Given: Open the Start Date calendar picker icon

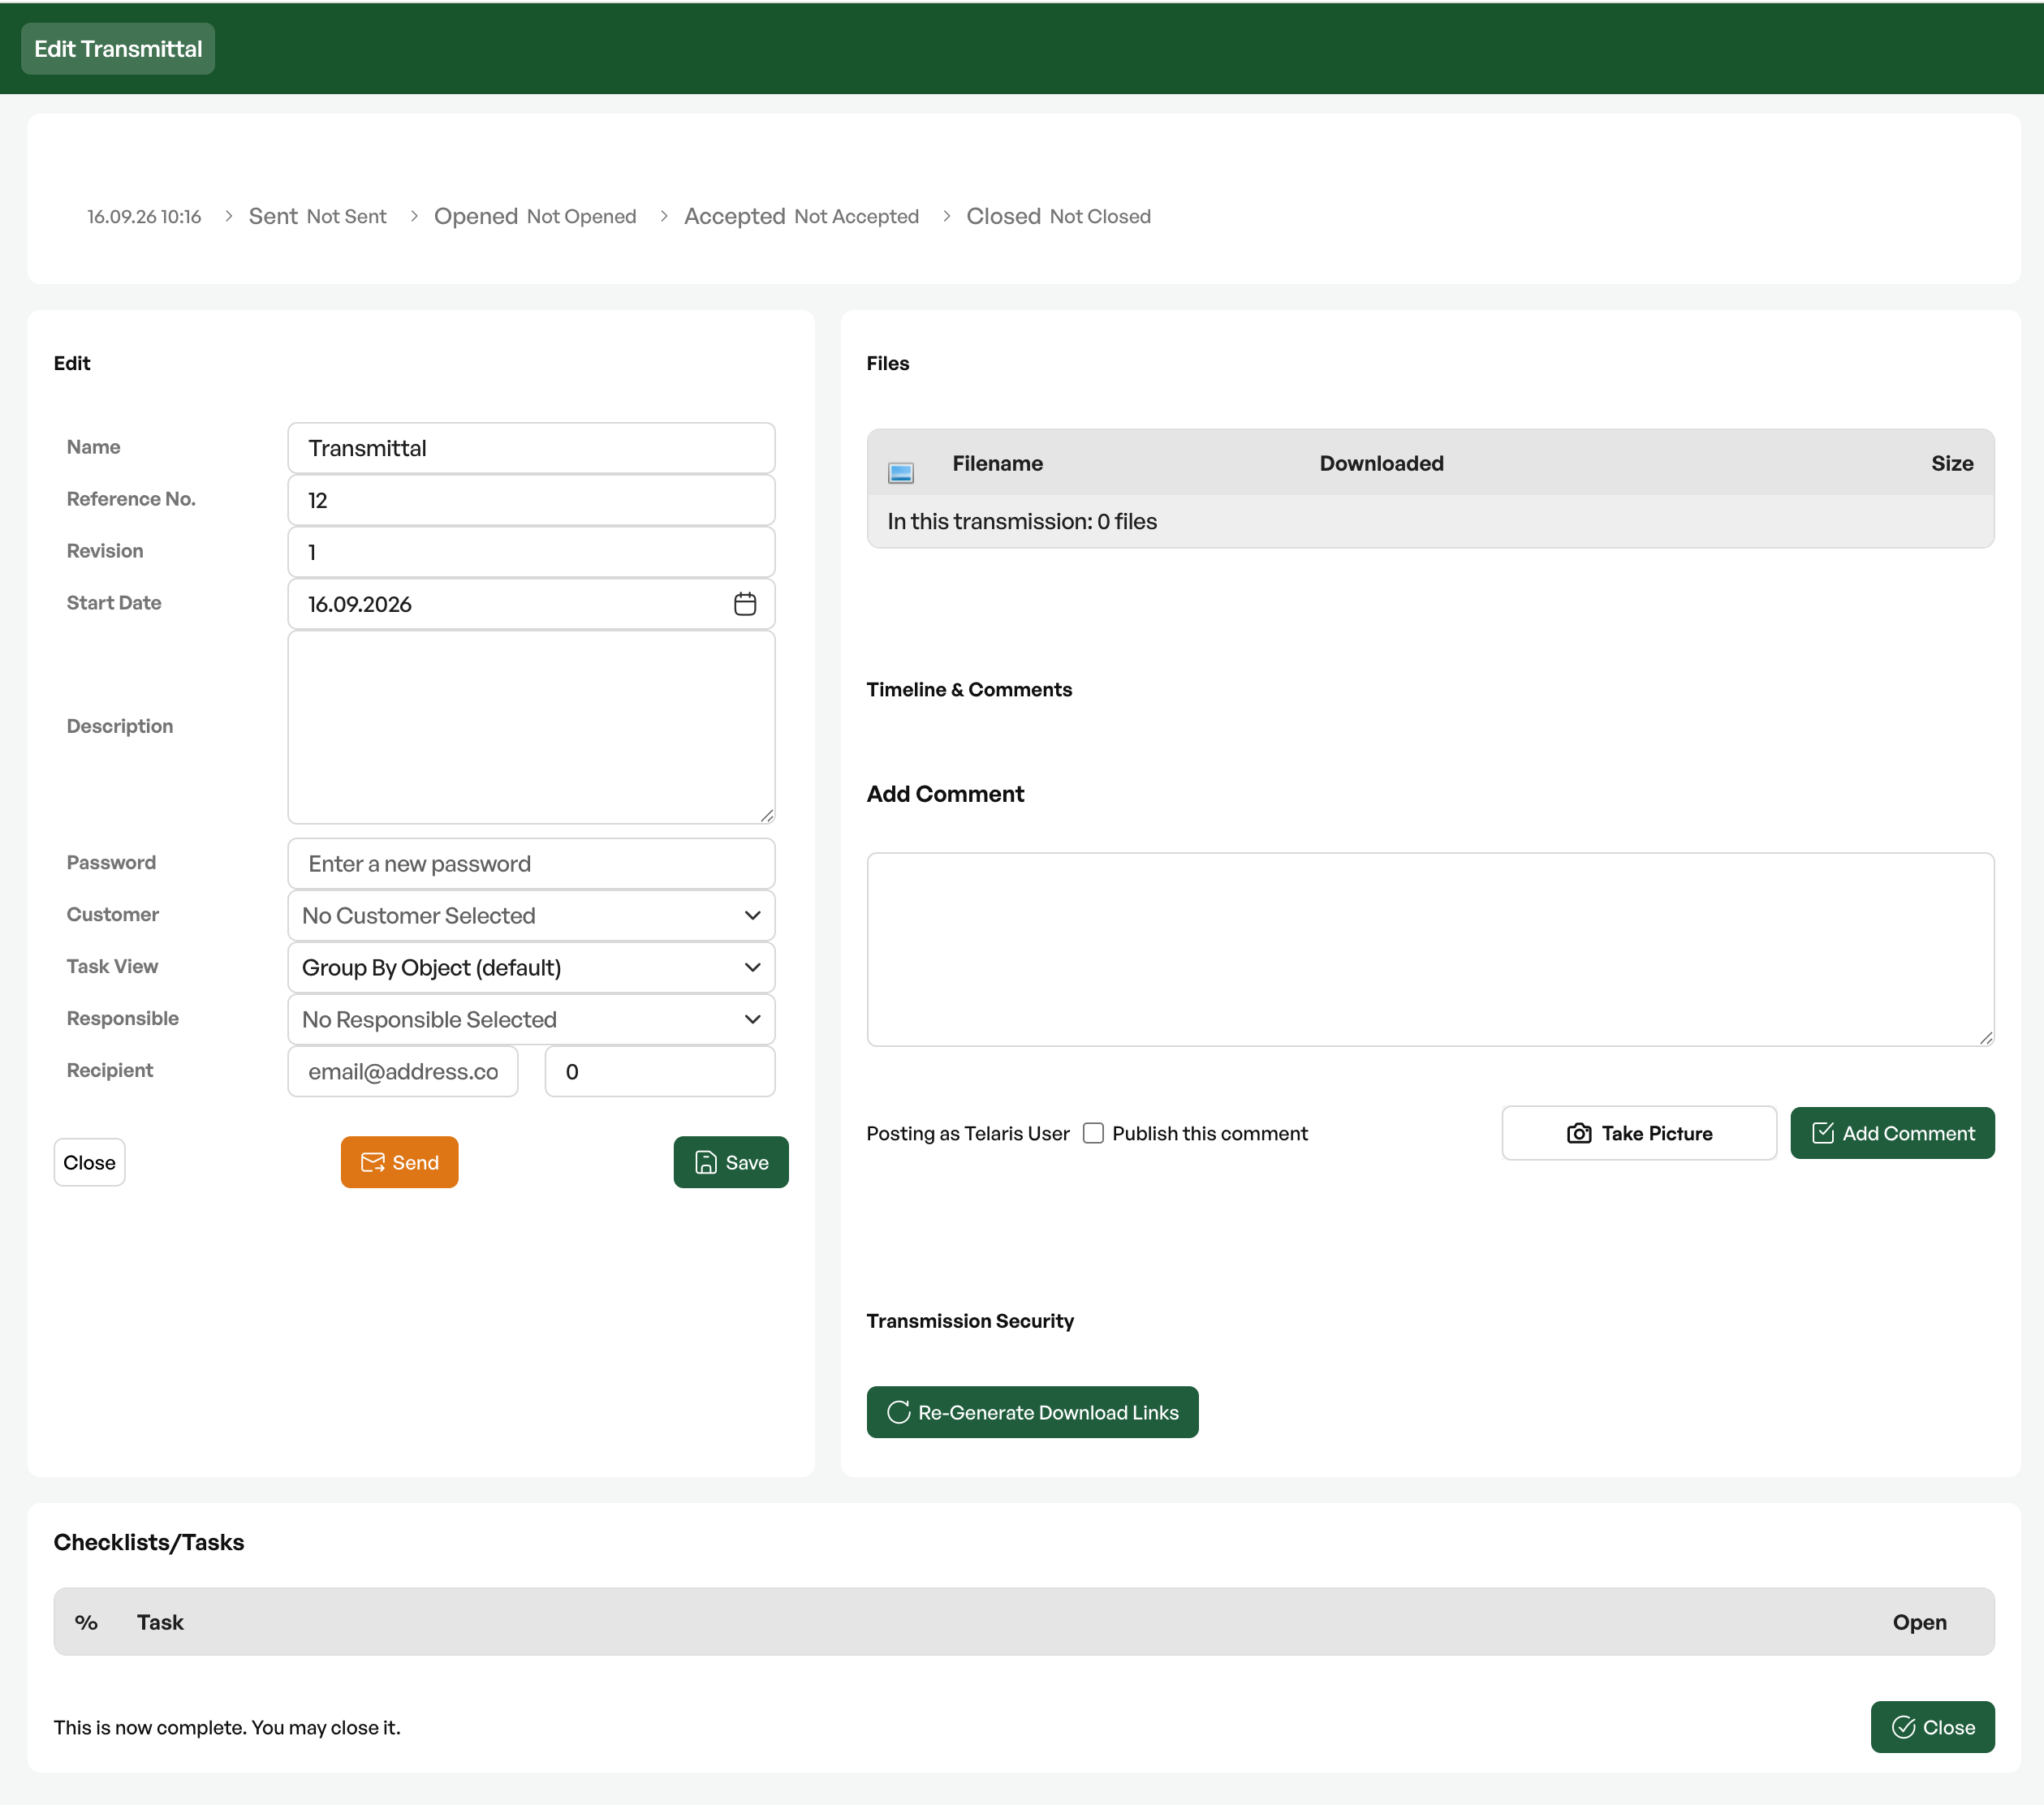Looking at the screenshot, I should (x=745, y=604).
